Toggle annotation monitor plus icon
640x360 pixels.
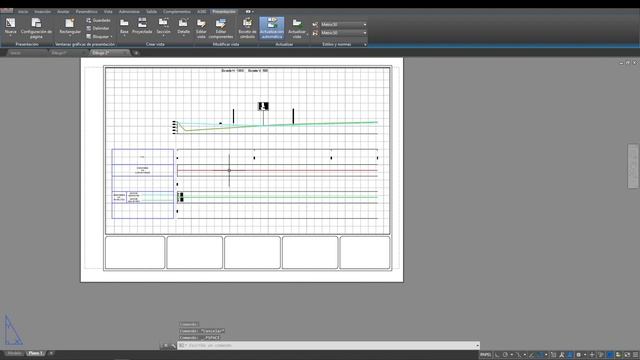tap(592, 355)
